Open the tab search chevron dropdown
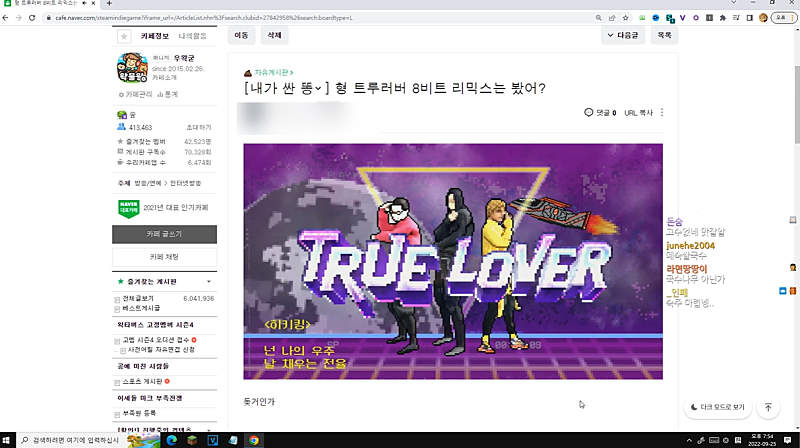800x448 pixels. (734, 3)
